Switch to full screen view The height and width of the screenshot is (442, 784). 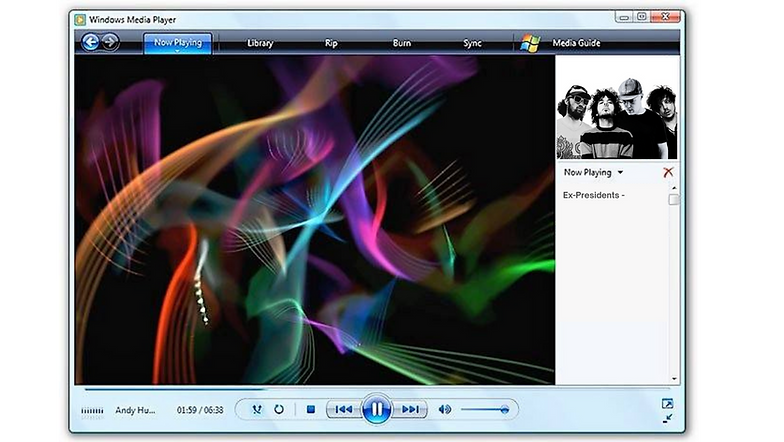tap(668, 404)
